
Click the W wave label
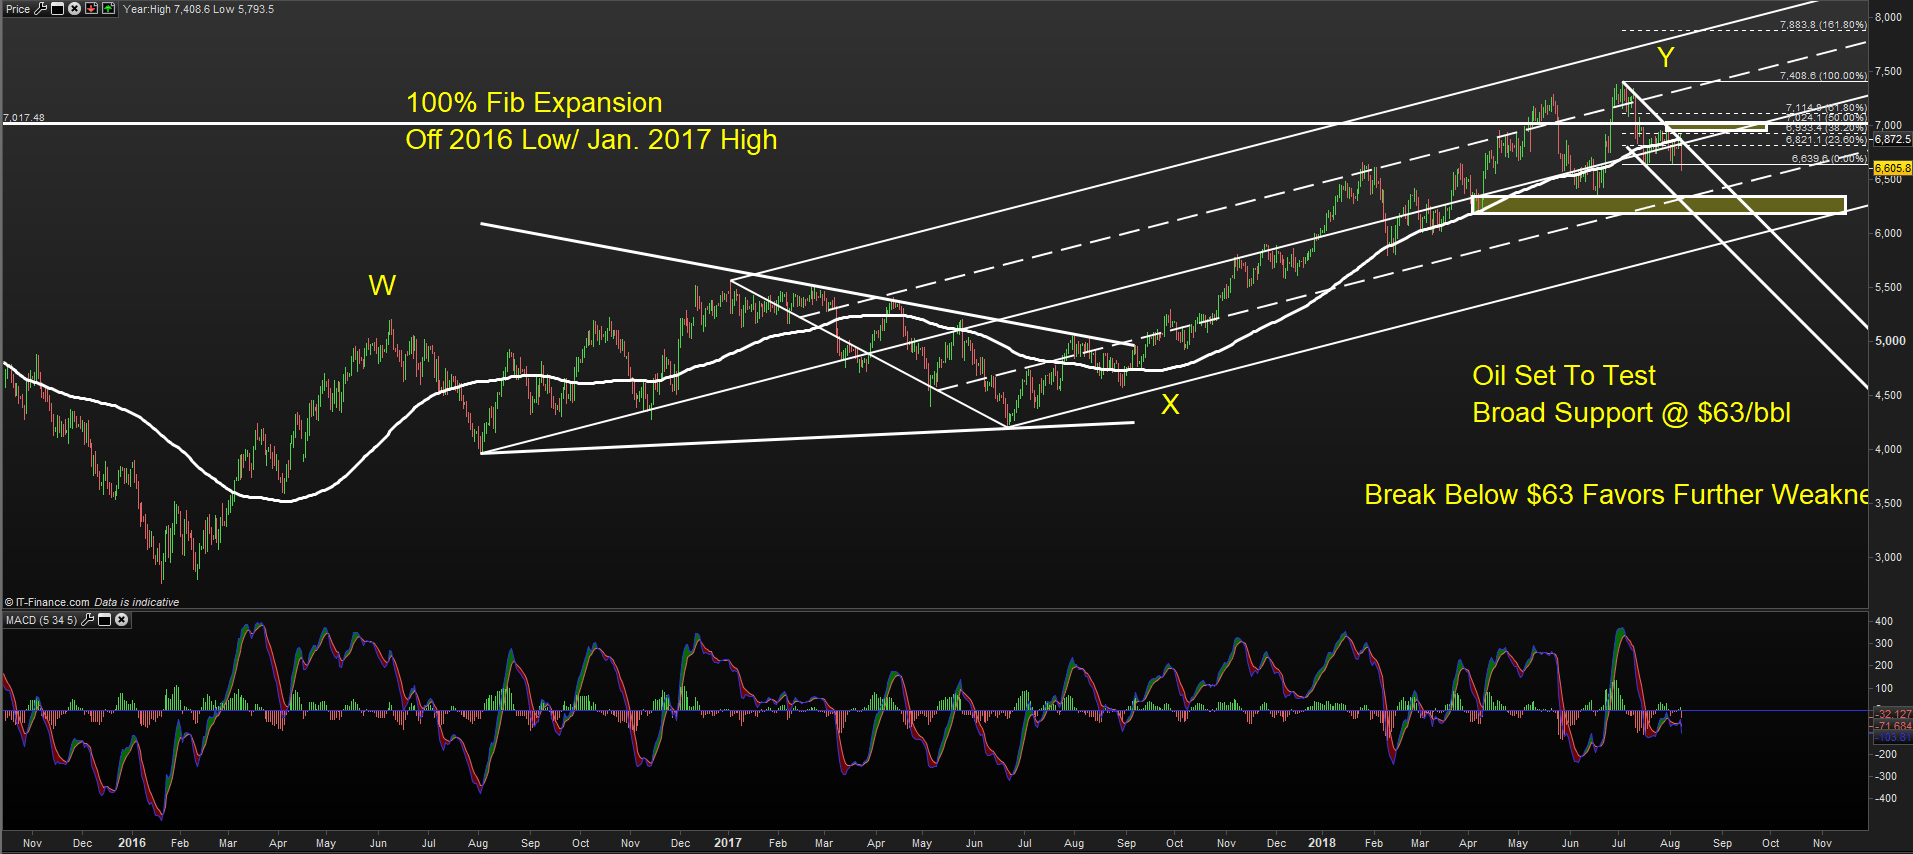[x=382, y=286]
